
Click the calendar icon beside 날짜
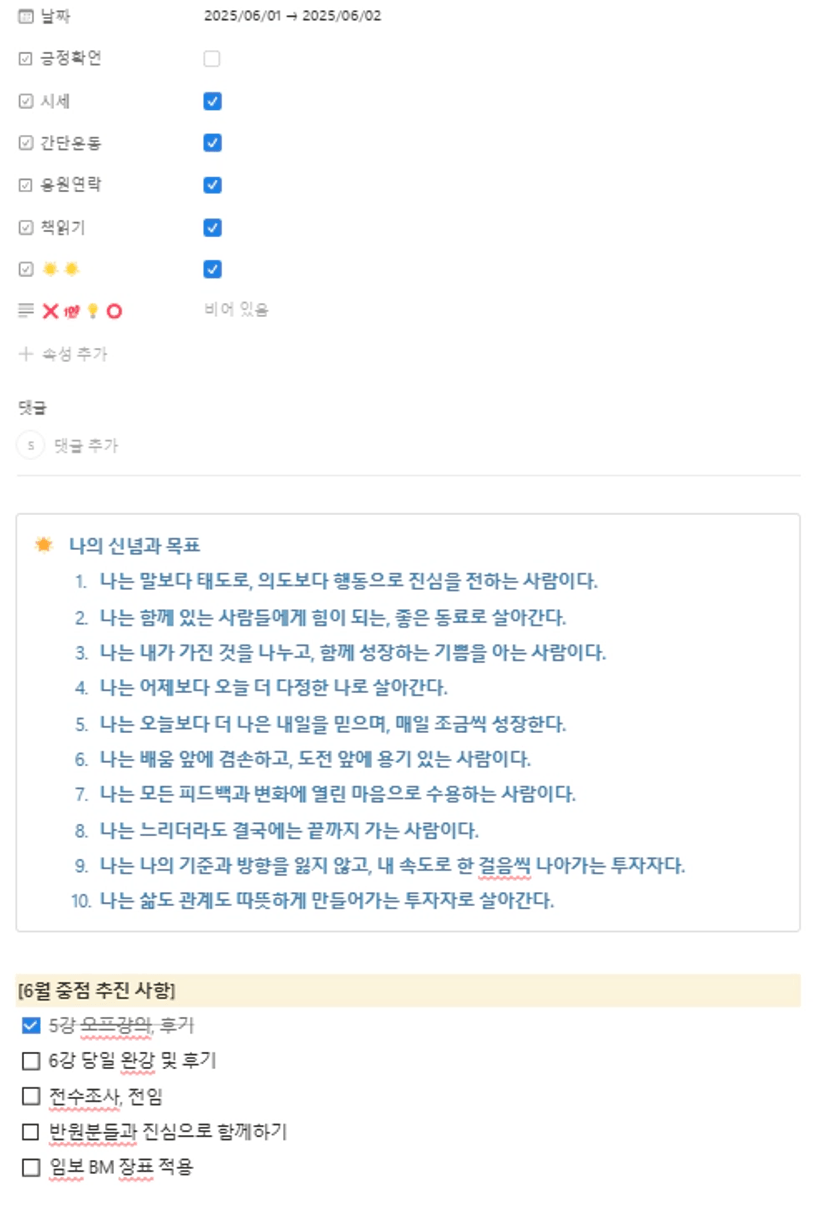coord(26,16)
